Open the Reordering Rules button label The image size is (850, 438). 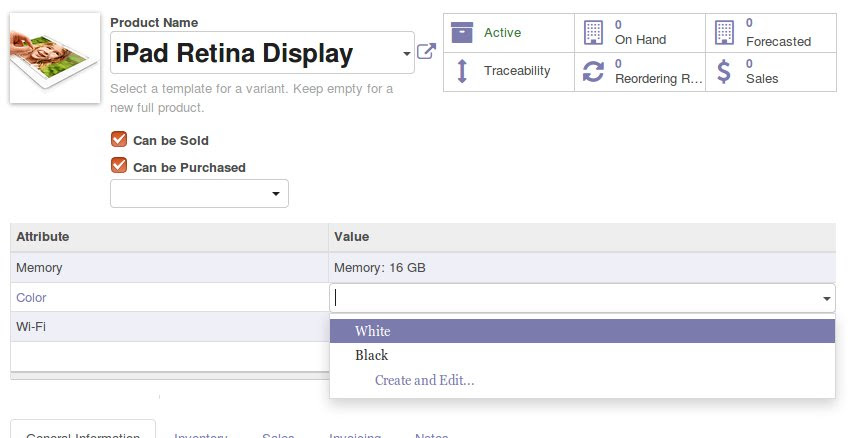point(659,79)
